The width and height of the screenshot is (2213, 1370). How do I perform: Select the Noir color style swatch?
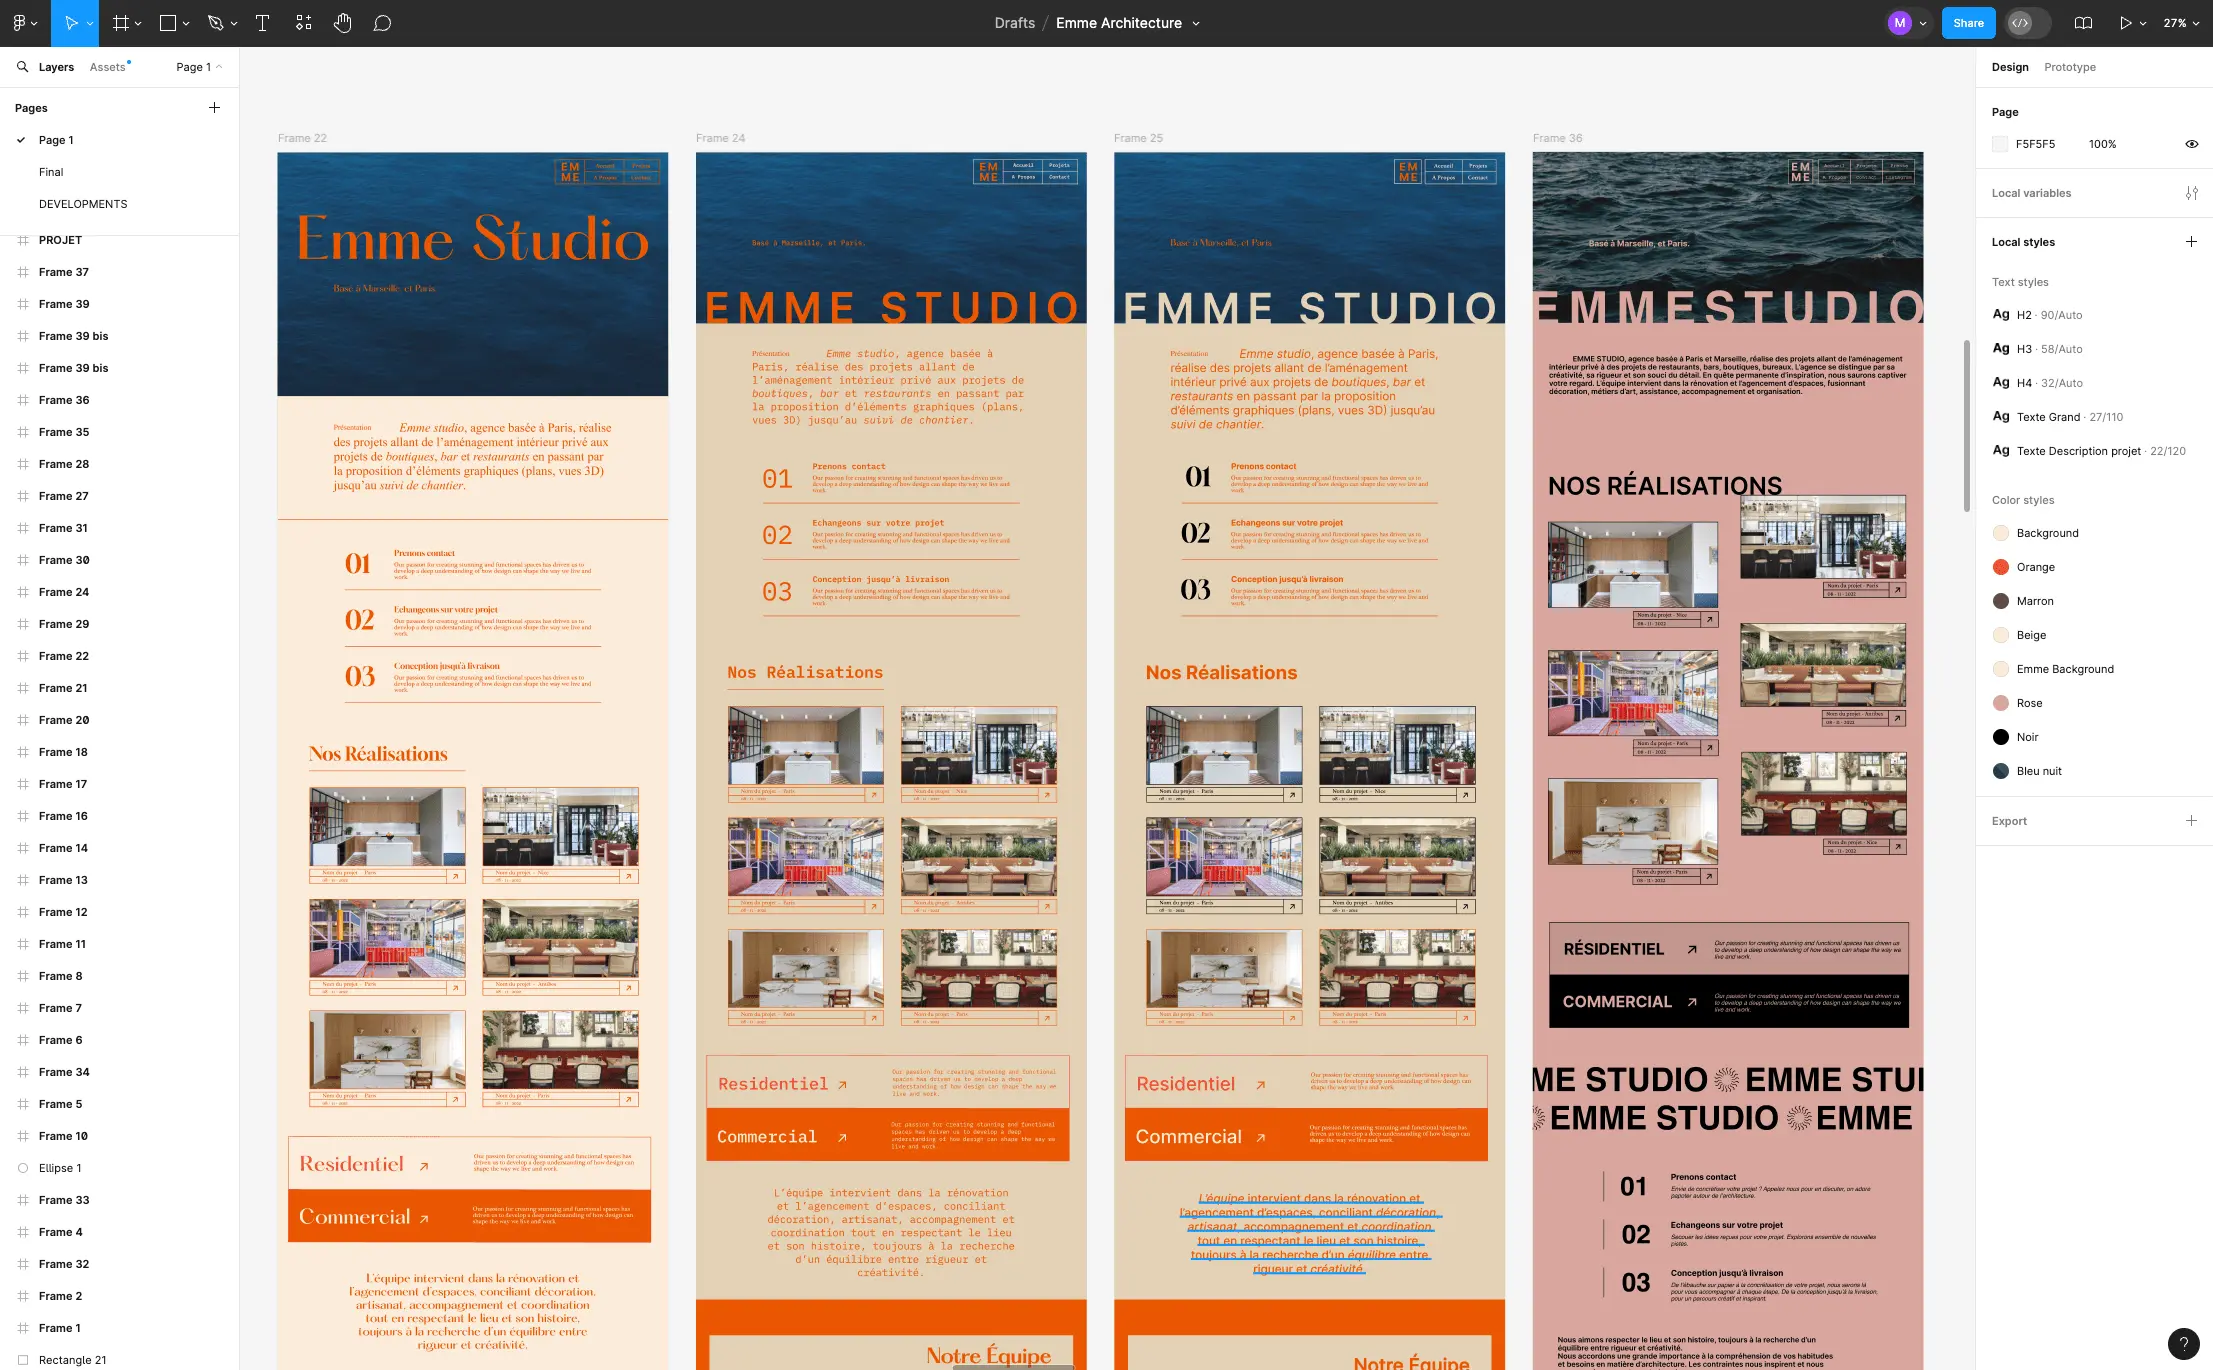click(2001, 737)
